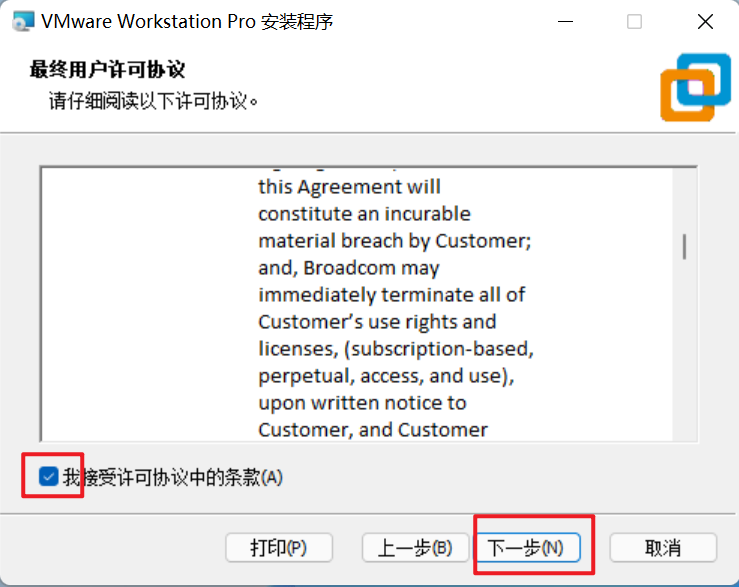The image size is (739, 587).
Task: Click the scrollbar track below the thumb
Action: pos(684,360)
